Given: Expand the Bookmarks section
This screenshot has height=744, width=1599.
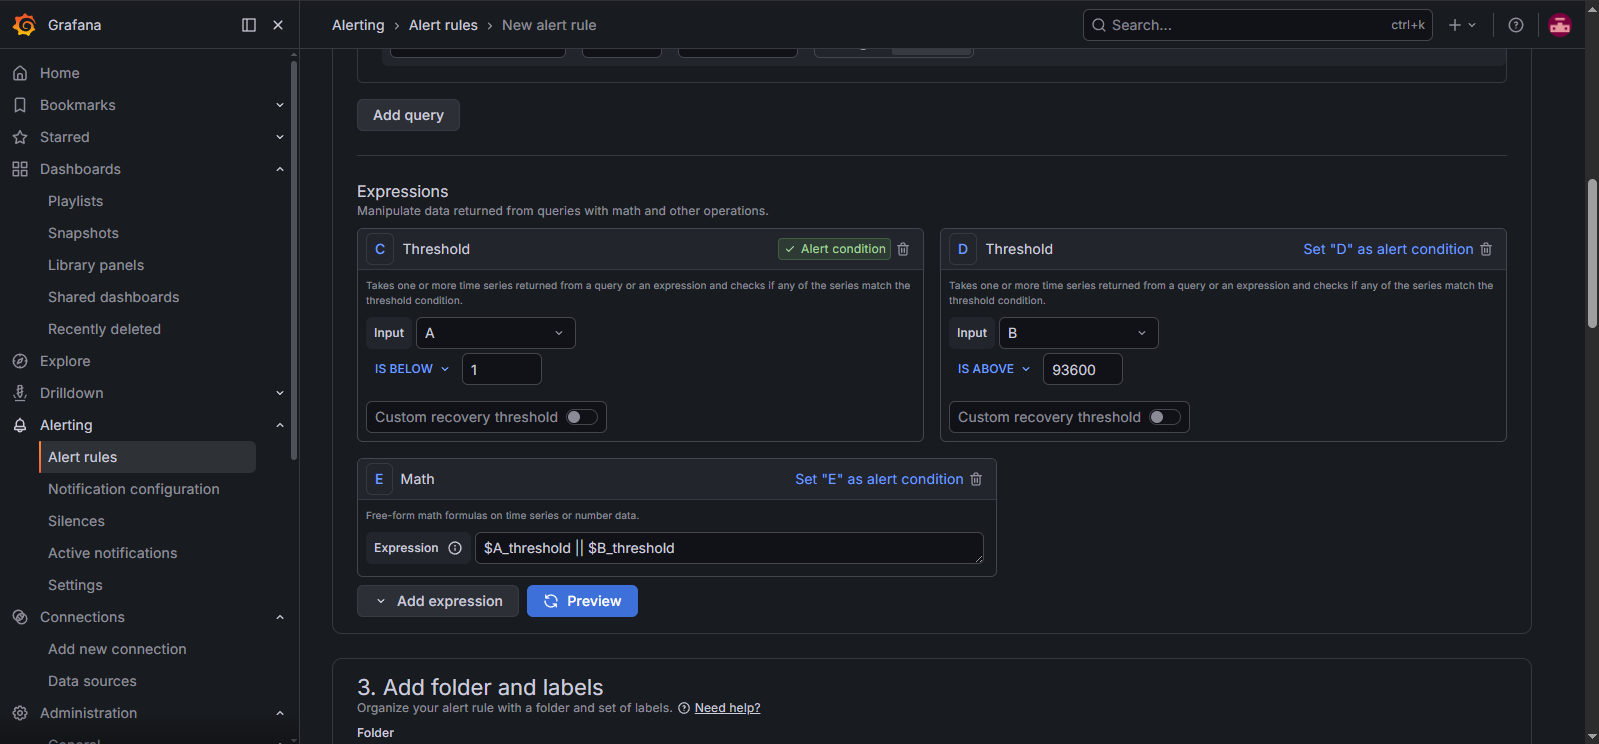Looking at the screenshot, I should click(280, 105).
